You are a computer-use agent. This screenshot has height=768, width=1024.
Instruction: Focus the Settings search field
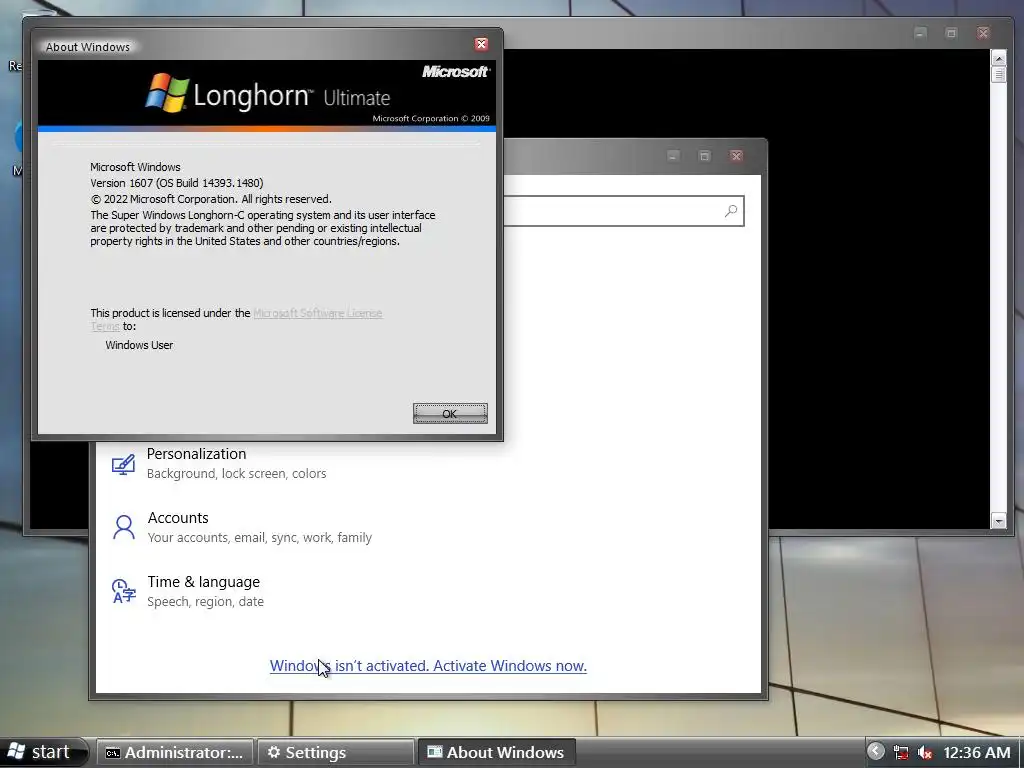click(x=624, y=211)
